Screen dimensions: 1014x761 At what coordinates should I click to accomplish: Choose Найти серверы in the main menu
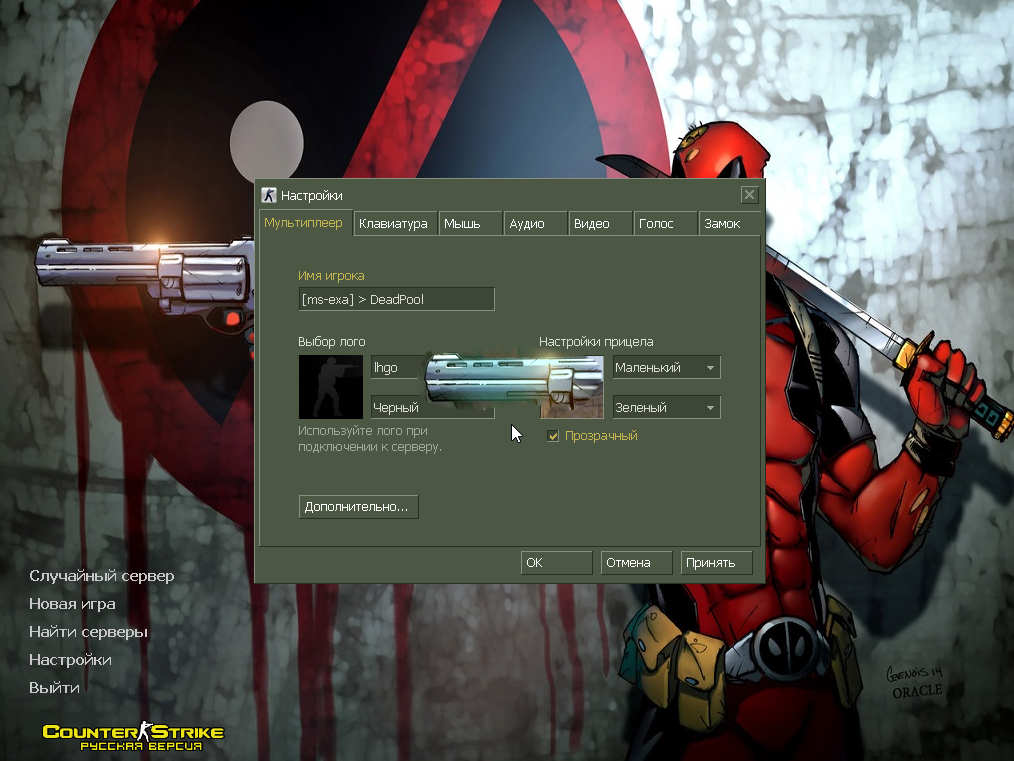click(x=88, y=632)
